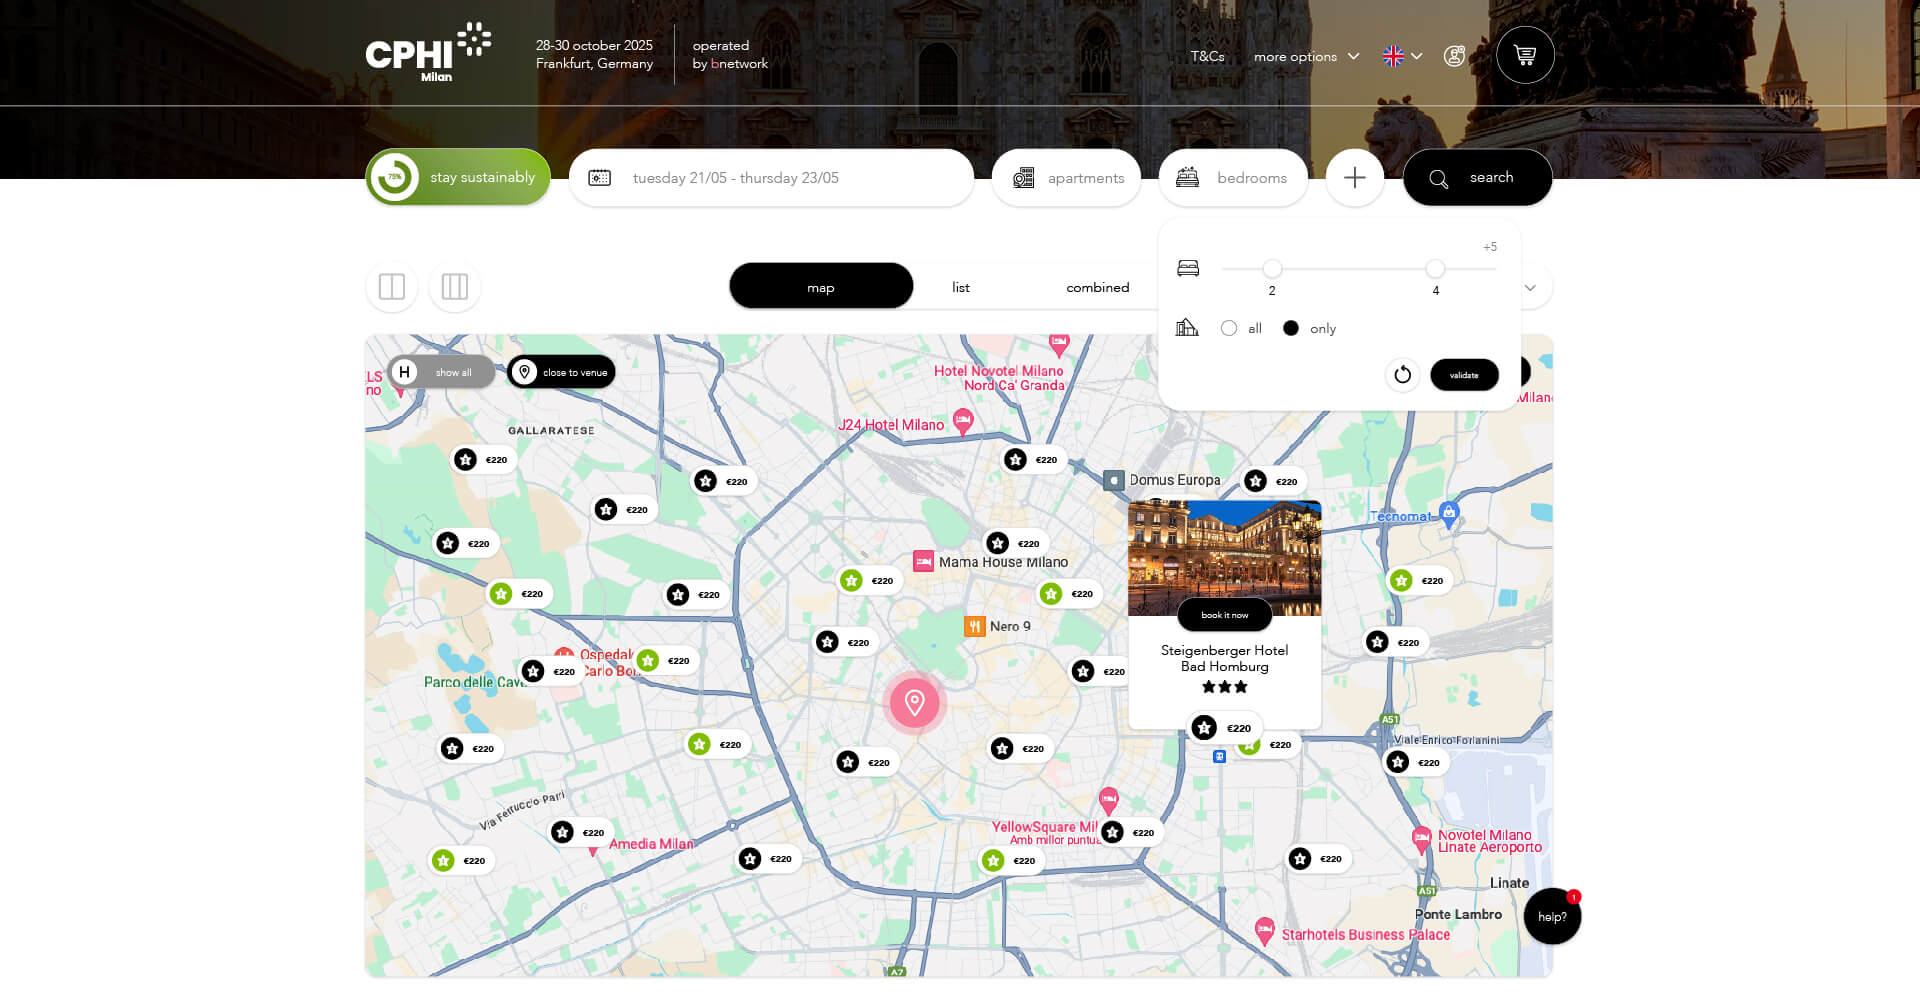Expand the chevron right of the view tabs

[1530, 288]
